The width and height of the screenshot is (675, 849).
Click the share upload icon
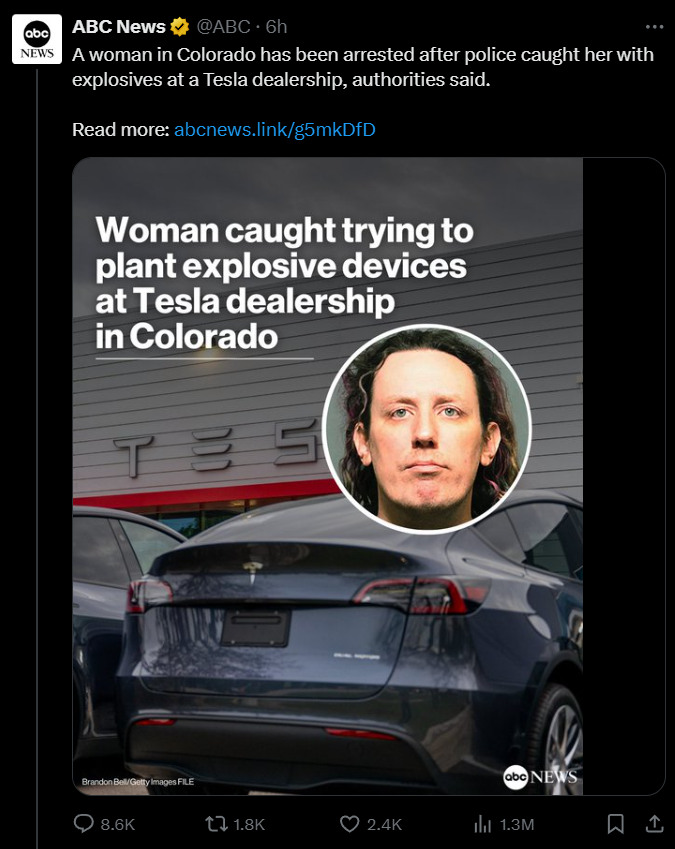(x=654, y=824)
